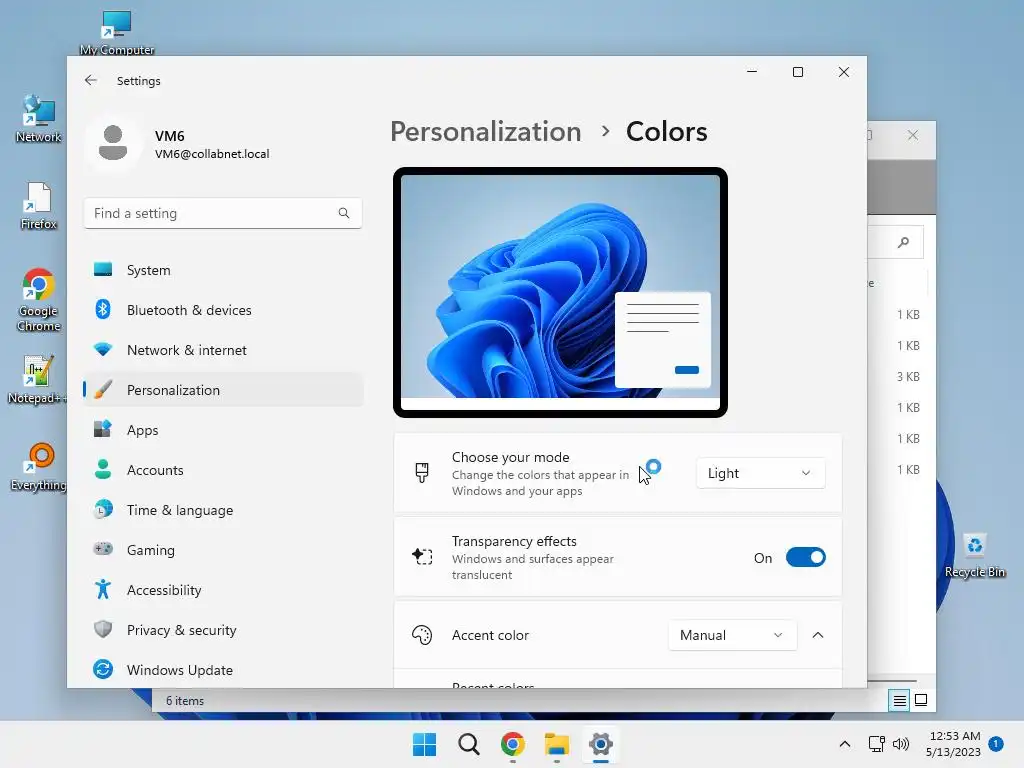
Task: Select the Firefox desktop shortcut
Action: [38, 206]
